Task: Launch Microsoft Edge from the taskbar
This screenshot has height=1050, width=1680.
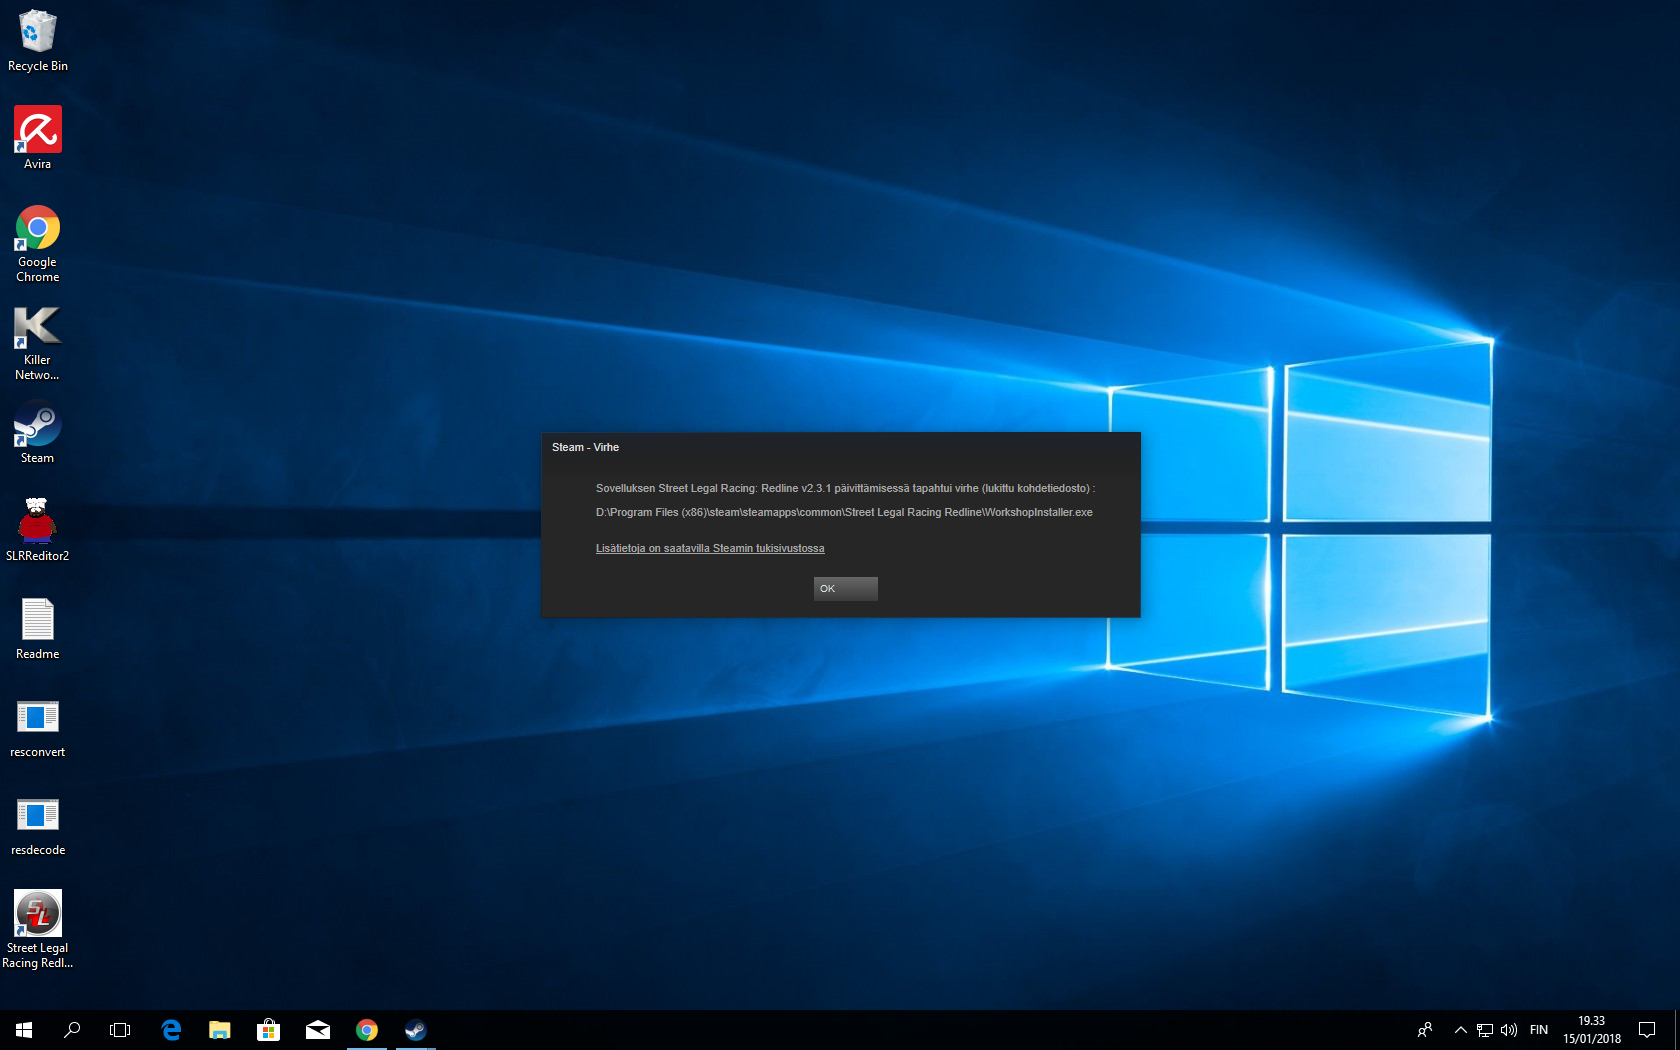Action: (x=171, y=1030)
